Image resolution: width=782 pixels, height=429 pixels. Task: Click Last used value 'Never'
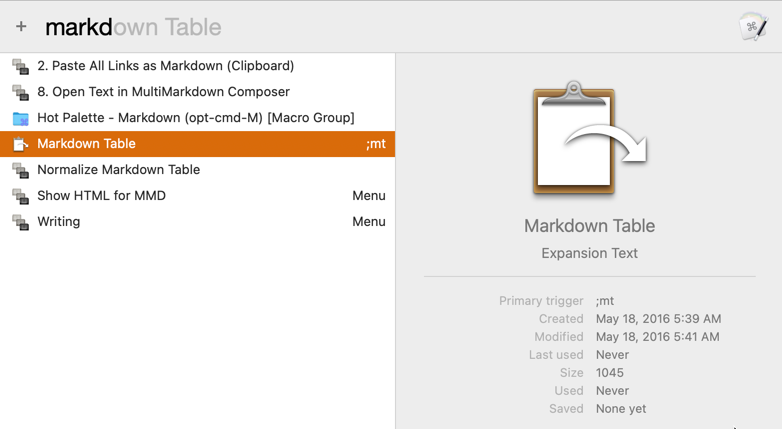612,355
